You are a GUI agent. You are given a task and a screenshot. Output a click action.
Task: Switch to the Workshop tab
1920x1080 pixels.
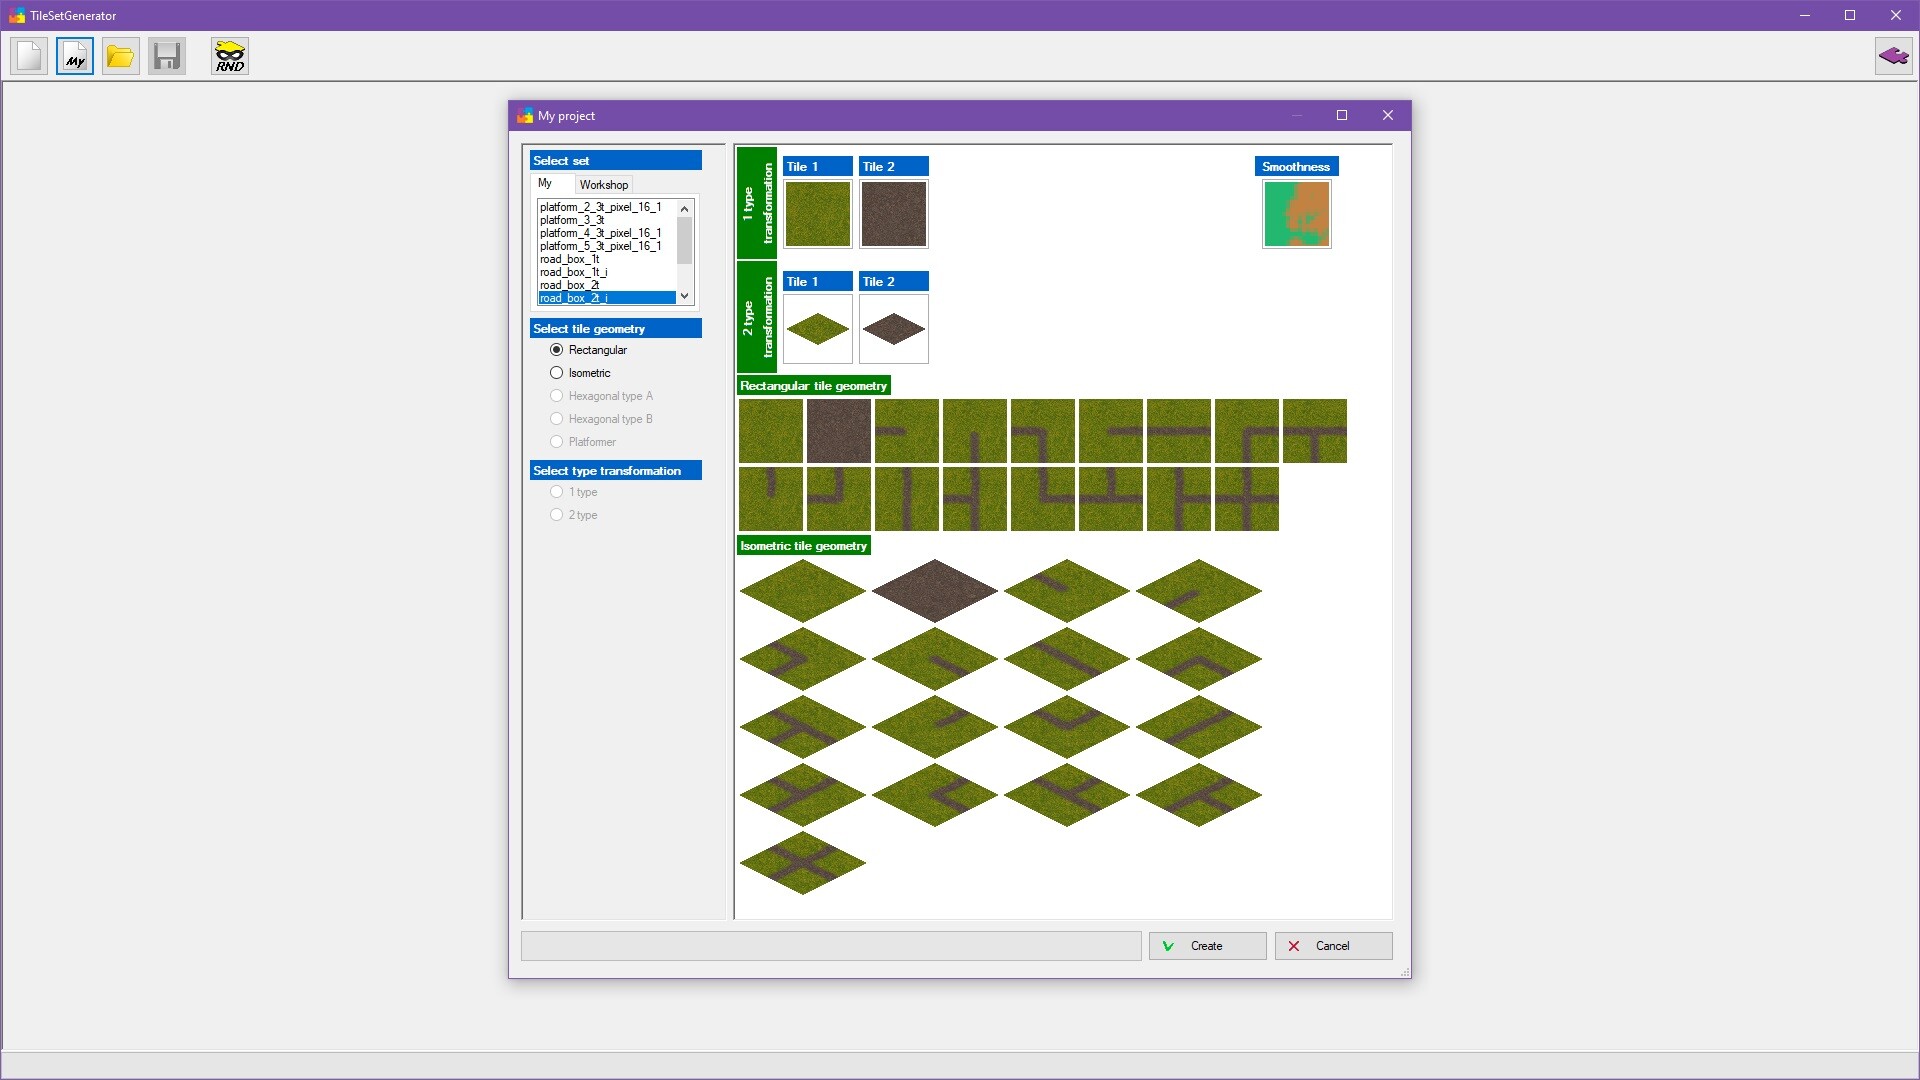[x=603, y=184]
